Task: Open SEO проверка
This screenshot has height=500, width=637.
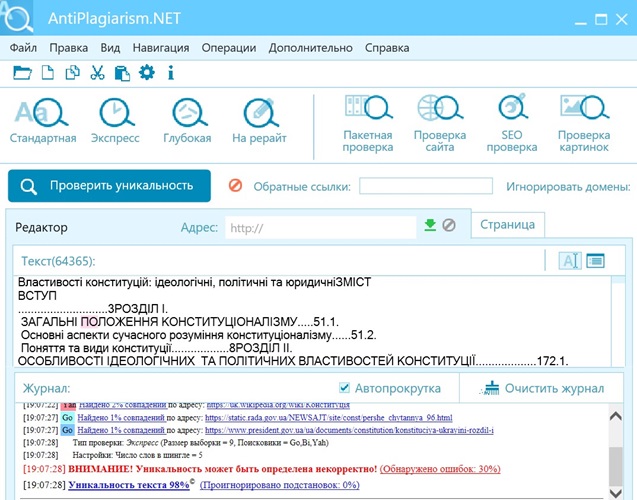Action: tap(512, 124)
